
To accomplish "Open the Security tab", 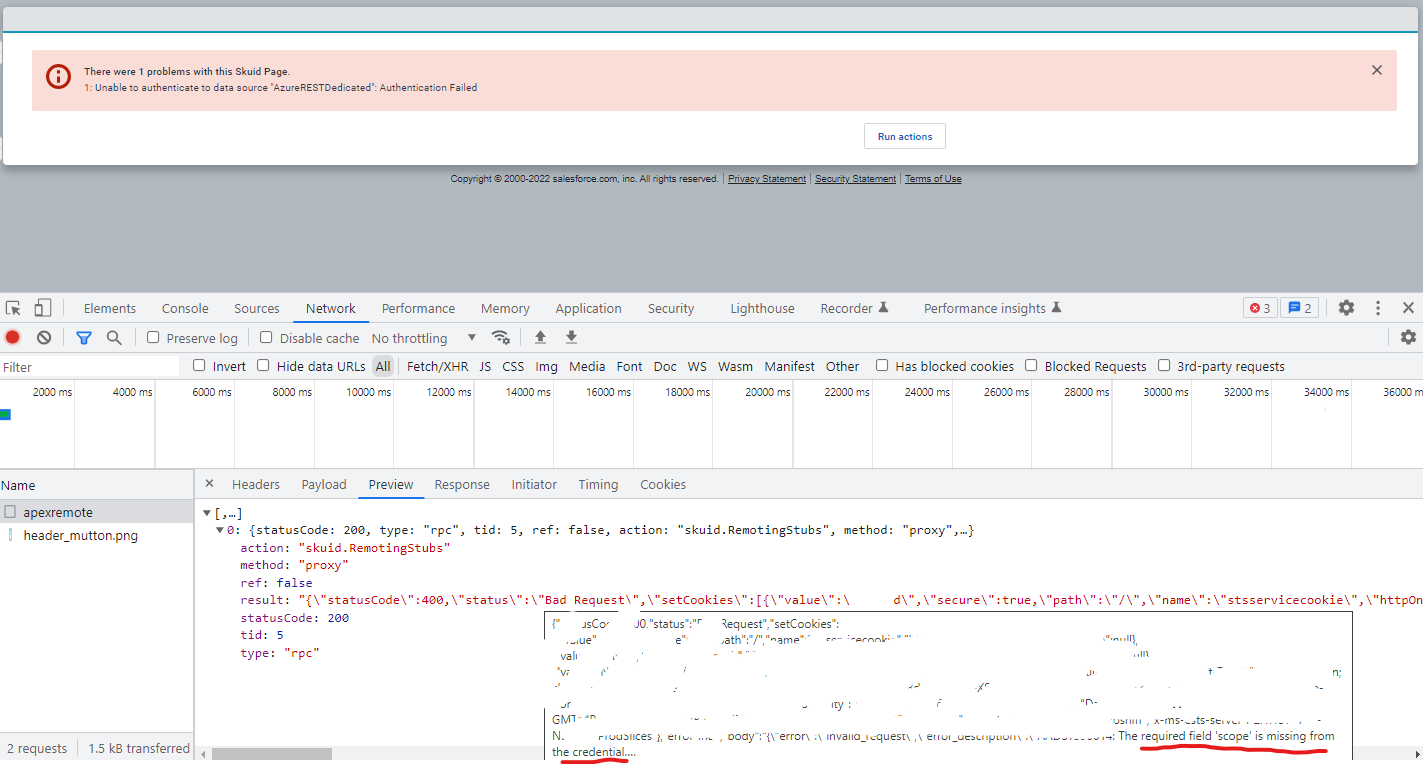I will pyautogui.click(x=671, y=308).
